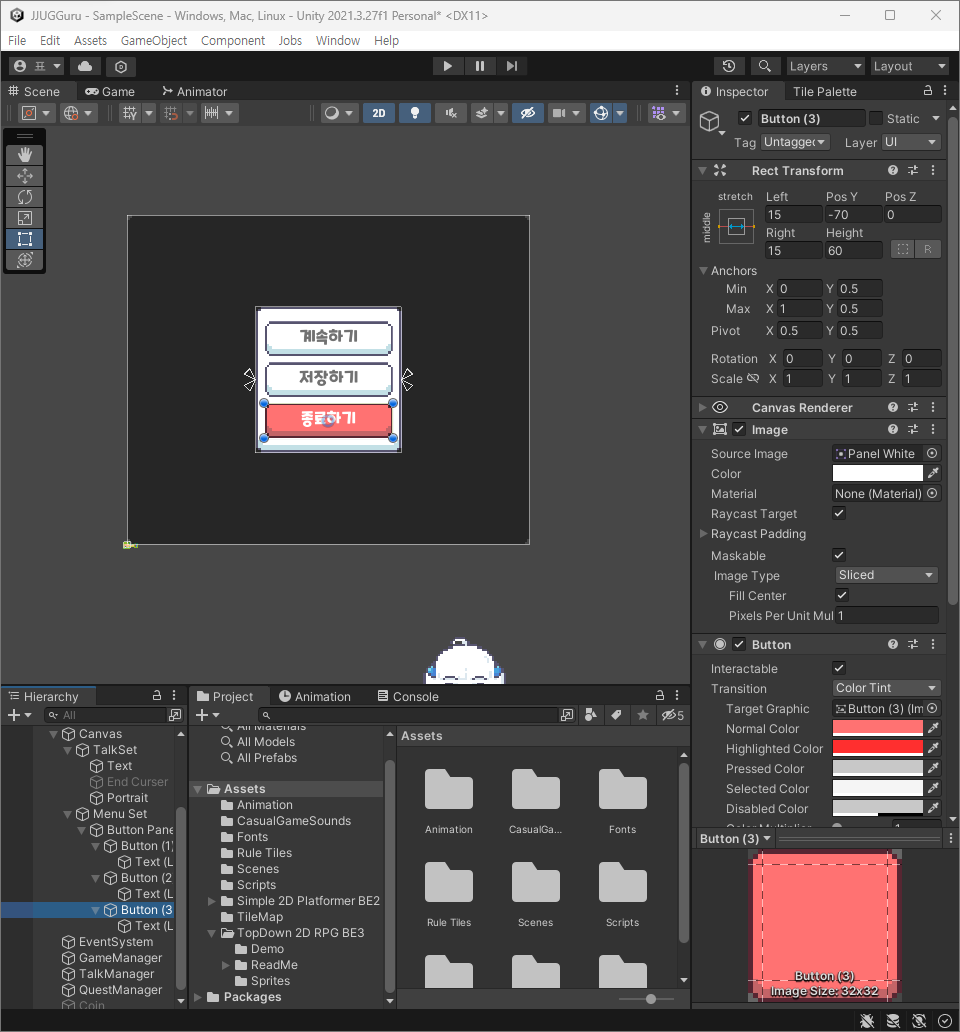Image resolution: width=960 pixels, height=1032 pixels.
Task: Toggle scene lighting with the bulb icon
Action: click(x=414, y=113)
